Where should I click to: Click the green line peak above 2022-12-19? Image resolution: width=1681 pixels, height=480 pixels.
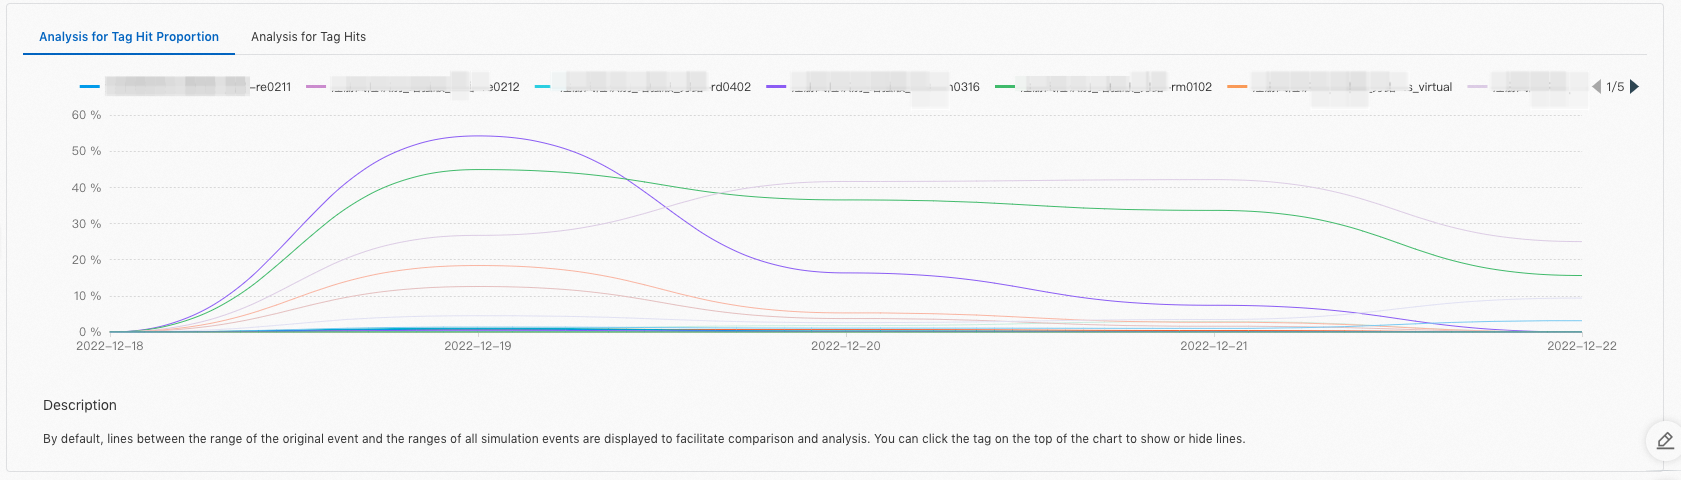point(478,169)
